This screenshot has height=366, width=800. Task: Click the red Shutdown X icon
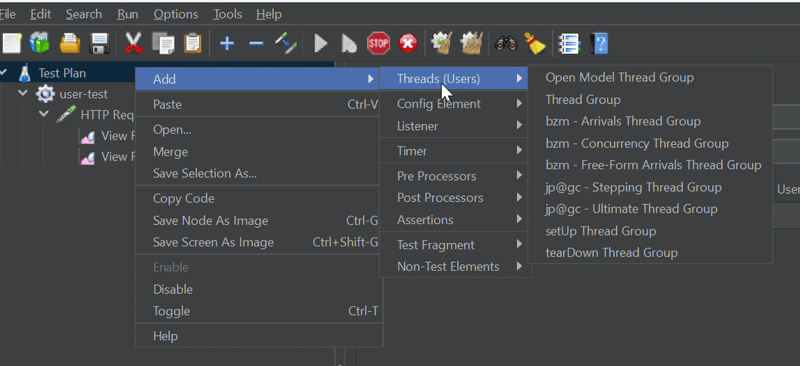click(408, 43)
